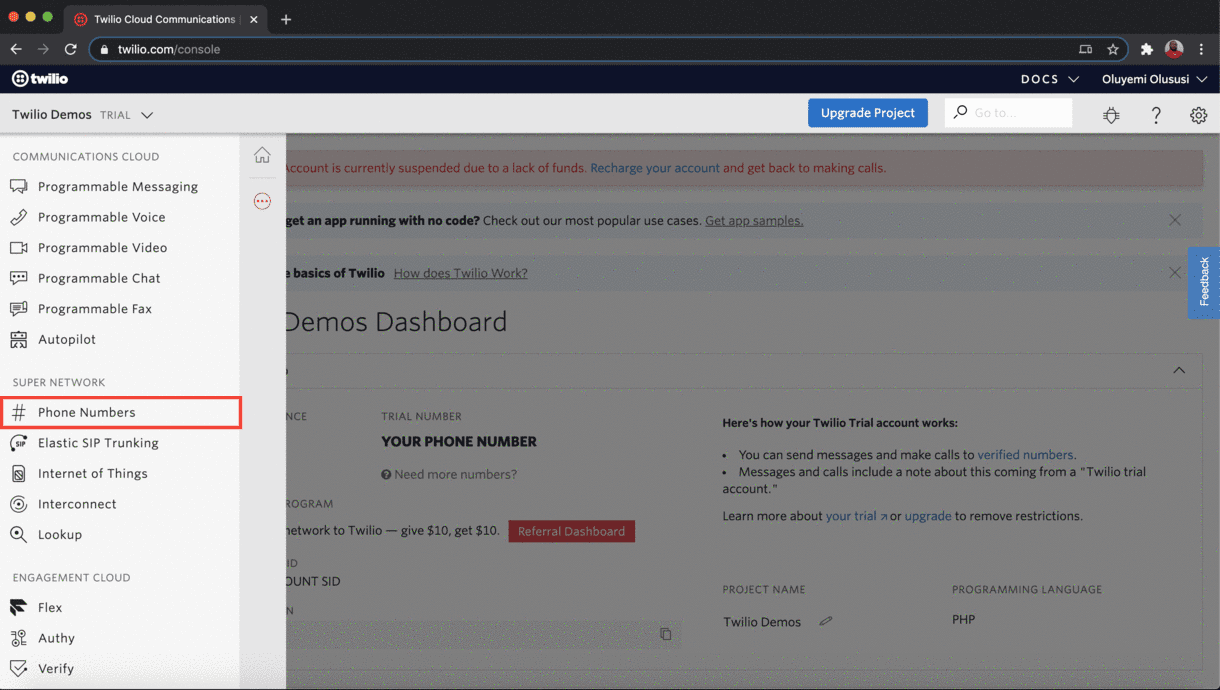Open Chrome three-dot menu
The height and width of the screenshot is (690, 1220).
pos(1201,49)
